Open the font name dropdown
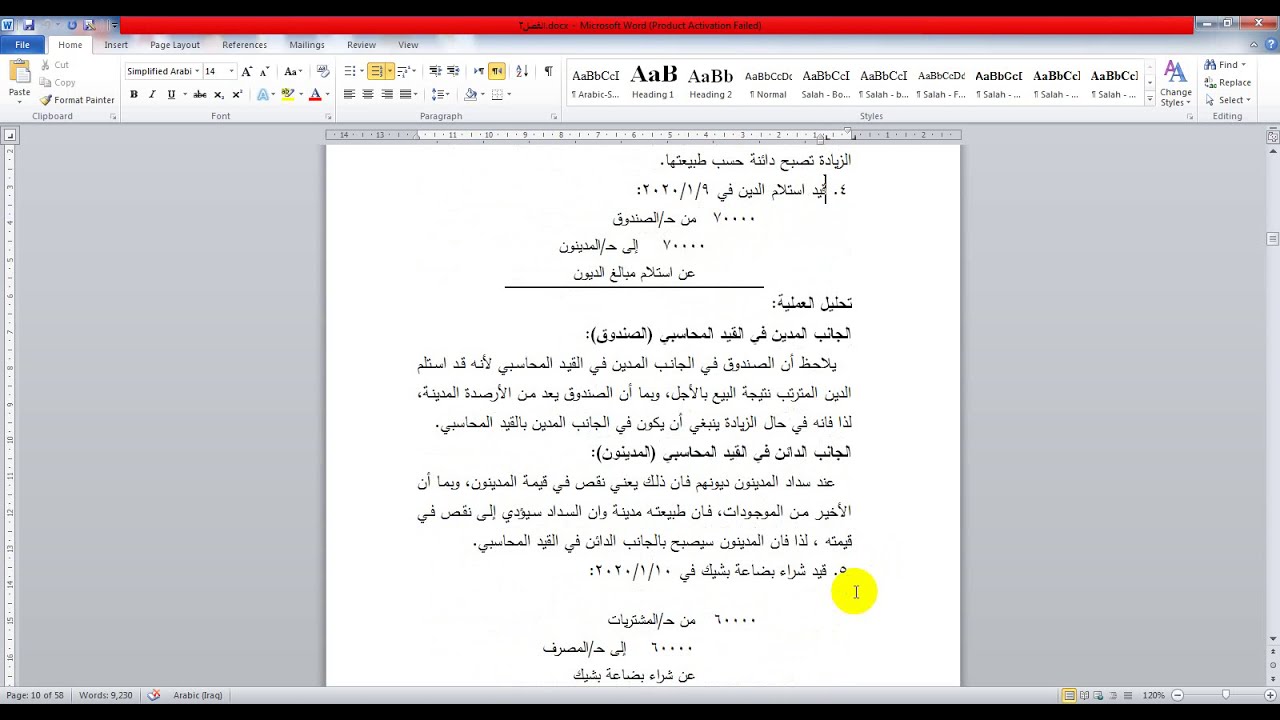The image size is (1280, 720). [197, 71]
